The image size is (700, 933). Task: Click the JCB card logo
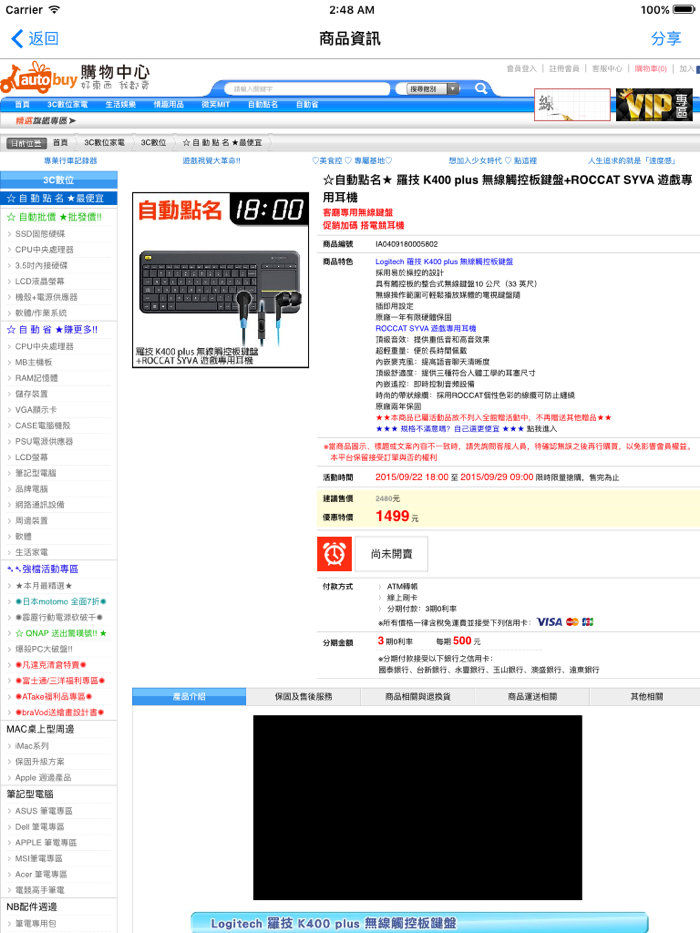pyautogui.click(x=588, y=622)
